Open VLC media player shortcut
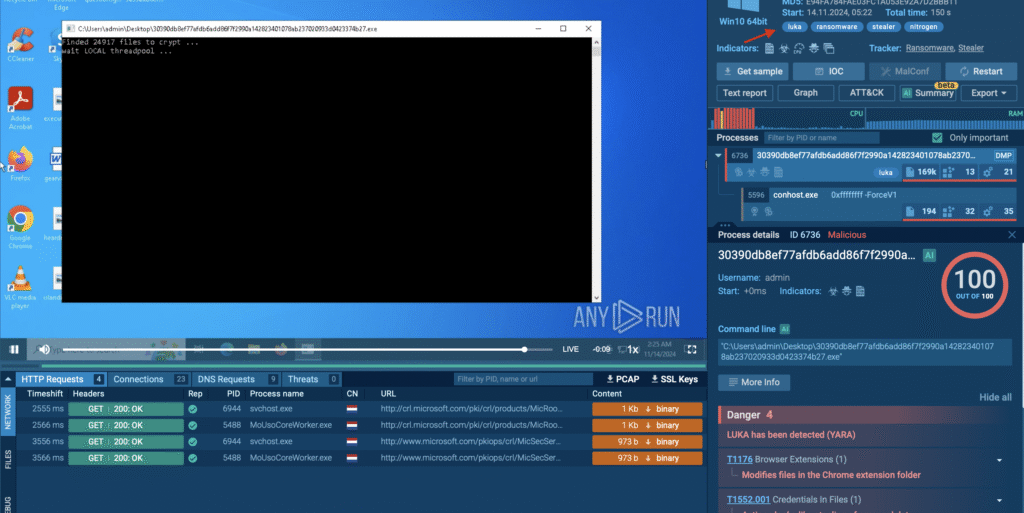The width and height of the screenshot is (1024, 513). click(x=20, y=287)
